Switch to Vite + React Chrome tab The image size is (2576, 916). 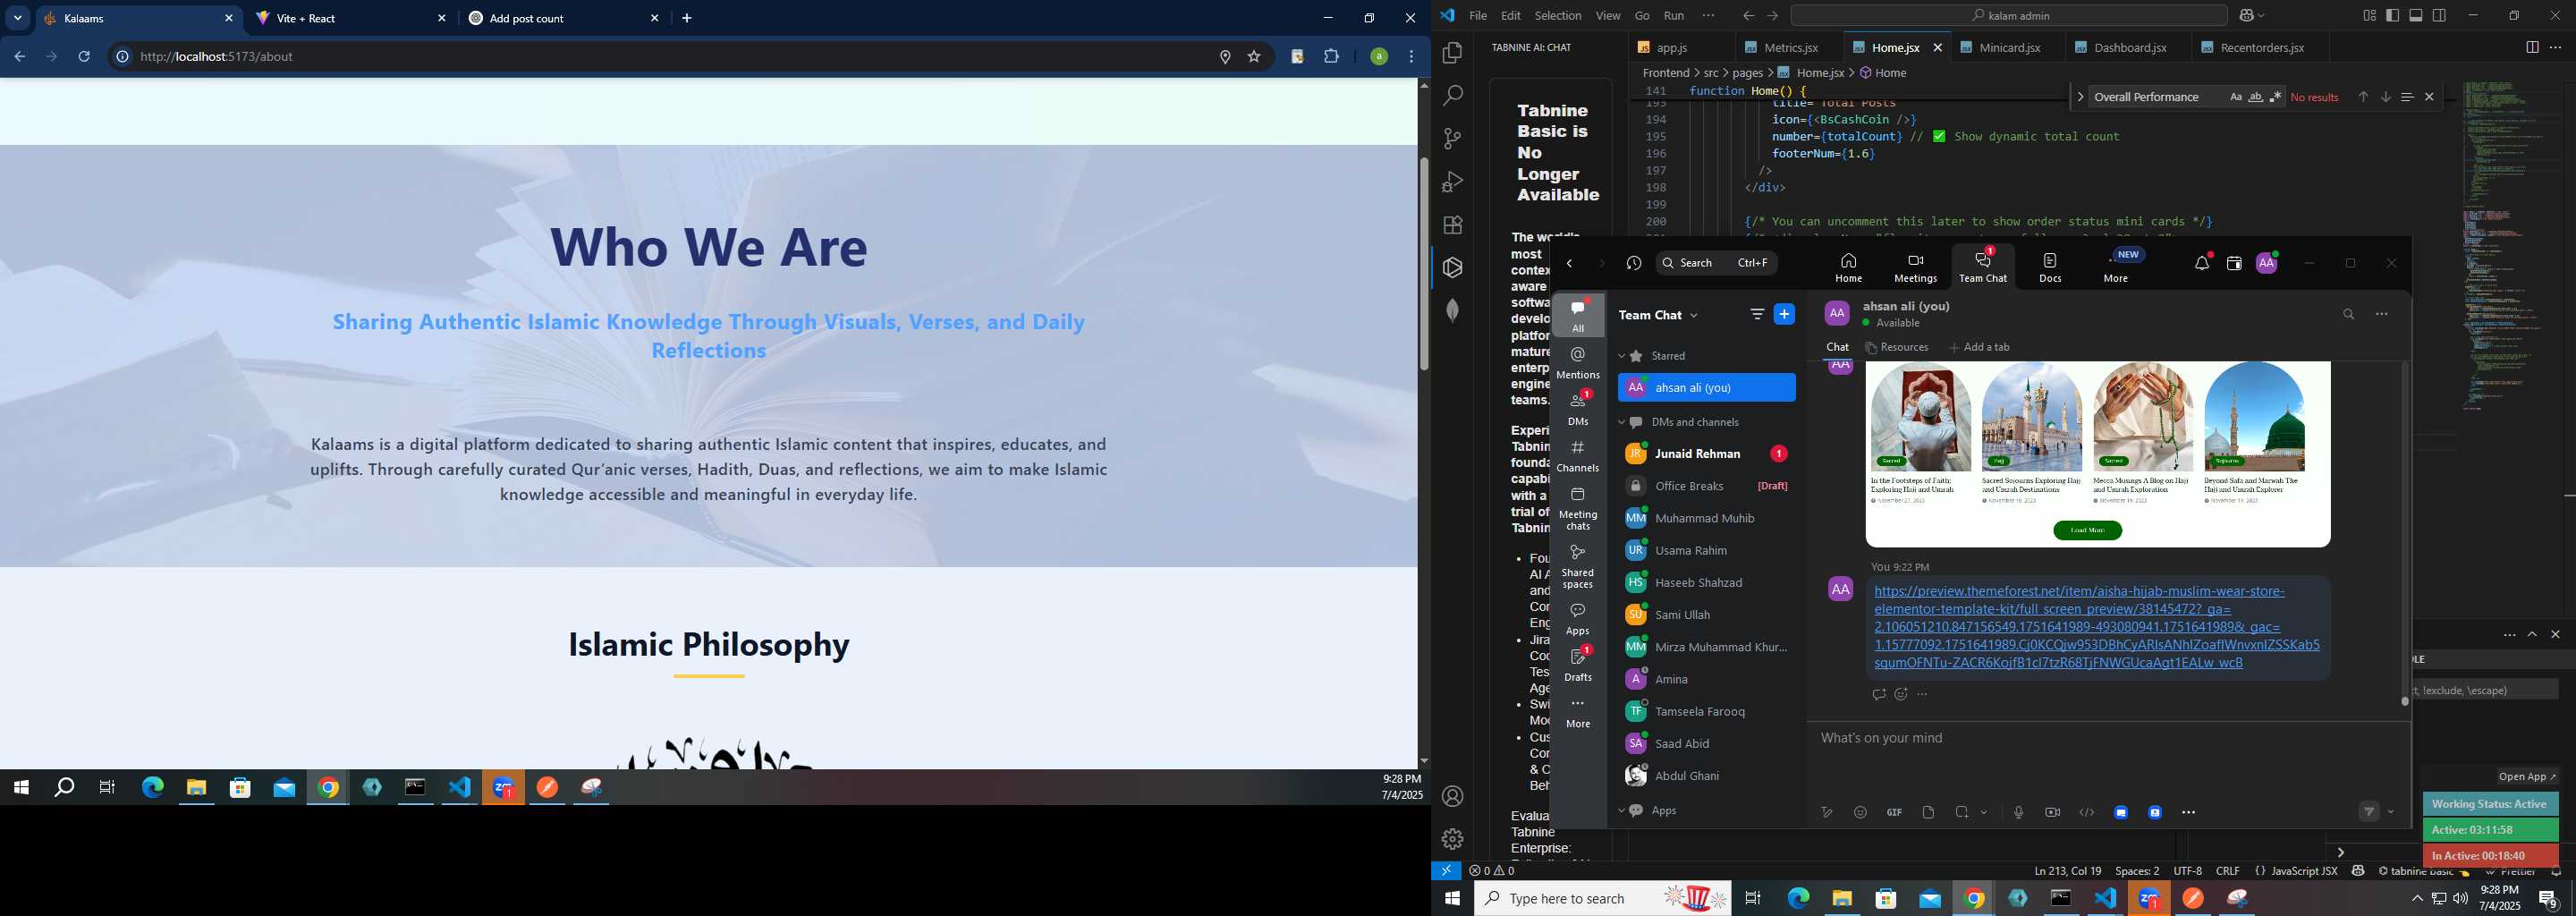click(352, 18)
